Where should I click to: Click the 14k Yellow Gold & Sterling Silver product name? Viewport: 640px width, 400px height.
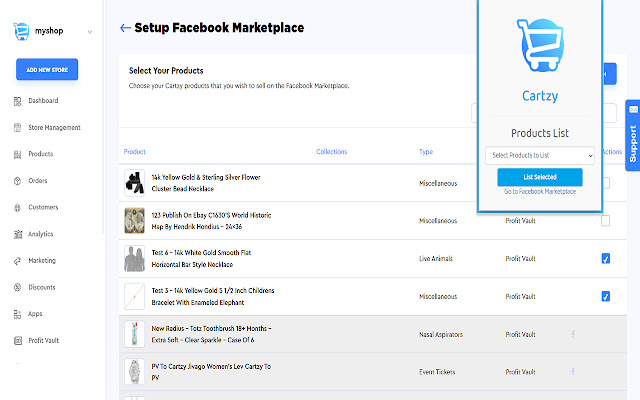[206, 183]
